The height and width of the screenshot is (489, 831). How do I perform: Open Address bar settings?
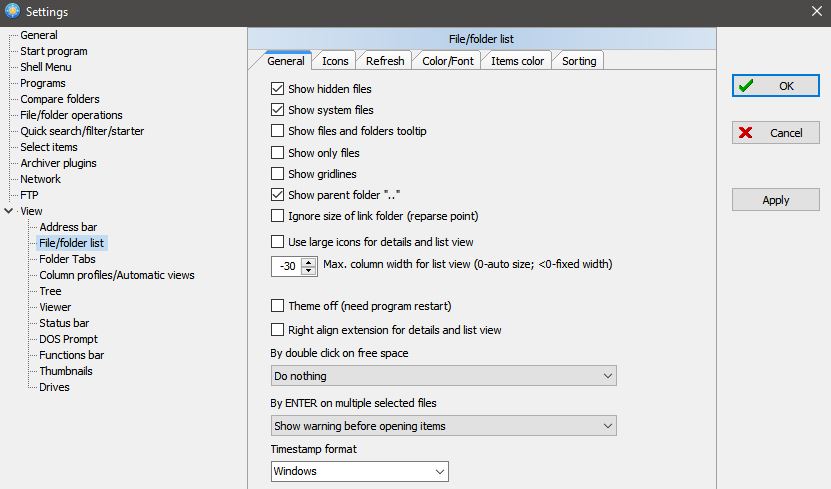[68, 227]
